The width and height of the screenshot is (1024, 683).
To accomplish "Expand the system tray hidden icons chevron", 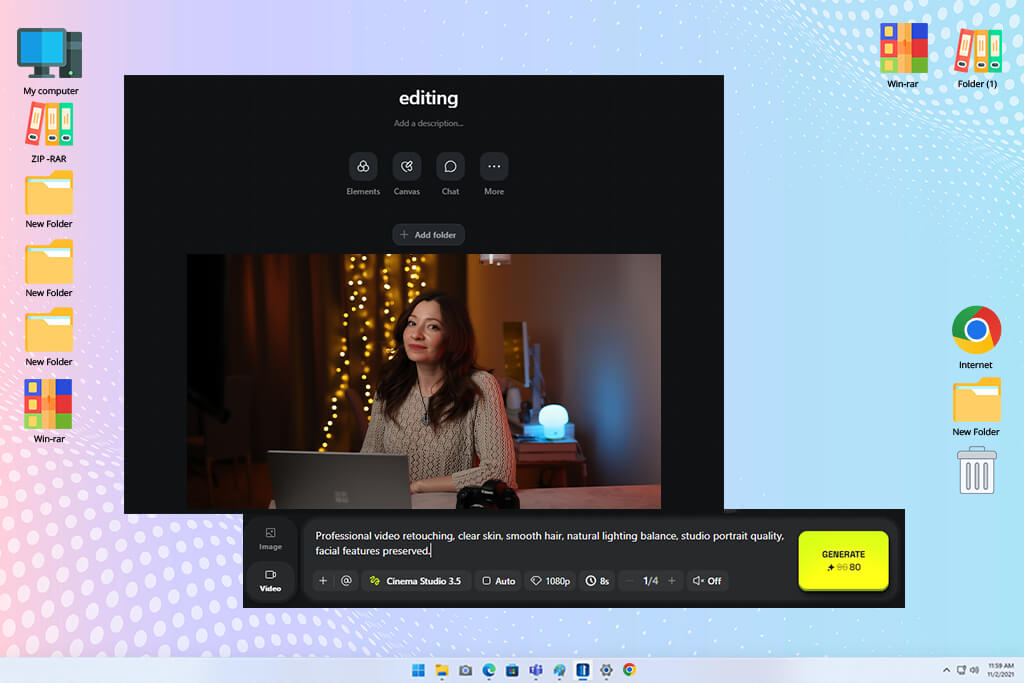I will tap(946, 670).
